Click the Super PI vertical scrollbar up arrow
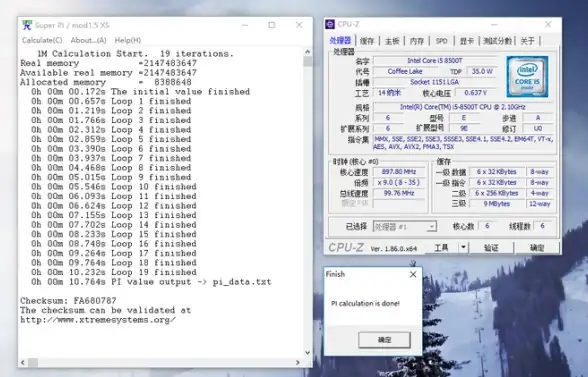Screen dimensions: 588x377 click(308, 52)
